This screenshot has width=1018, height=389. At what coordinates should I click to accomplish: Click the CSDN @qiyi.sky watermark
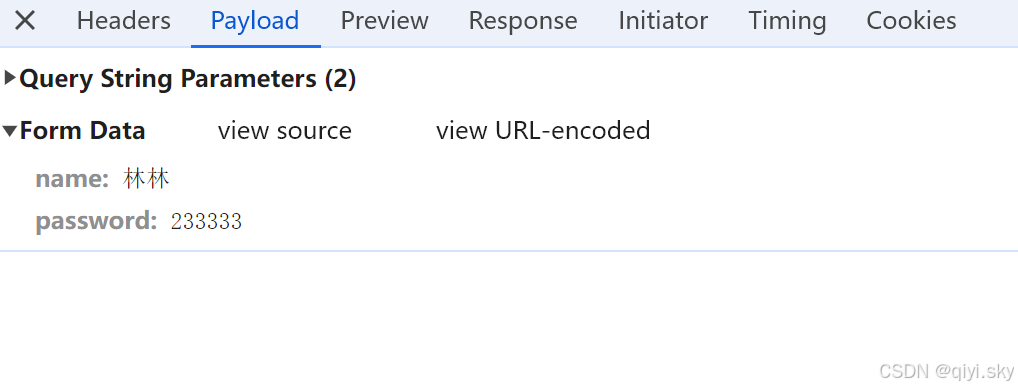[946, 371]
